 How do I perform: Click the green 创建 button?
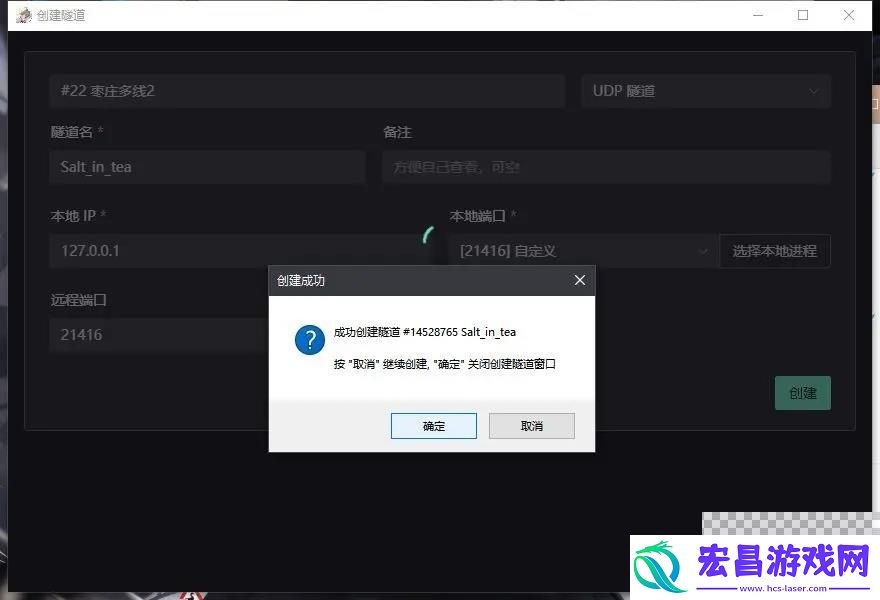pos(803,393)
